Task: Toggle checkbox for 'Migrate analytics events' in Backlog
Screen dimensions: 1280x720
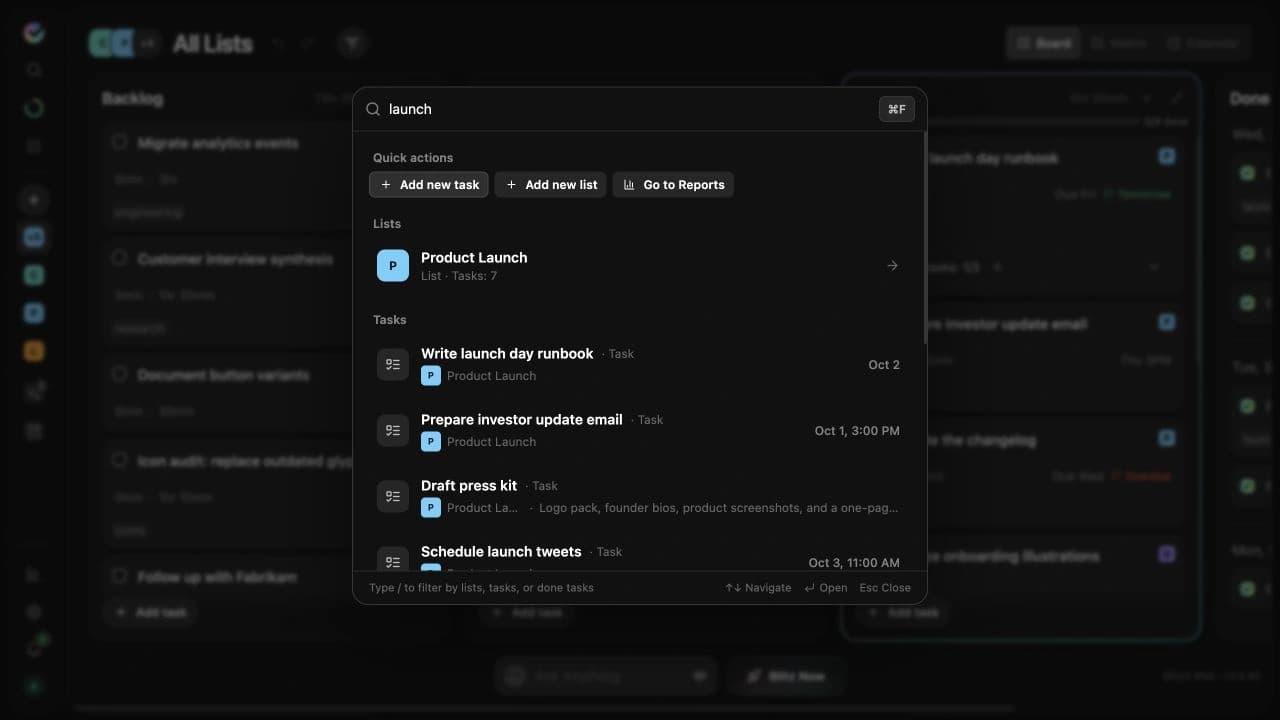Action: point(119,142)
